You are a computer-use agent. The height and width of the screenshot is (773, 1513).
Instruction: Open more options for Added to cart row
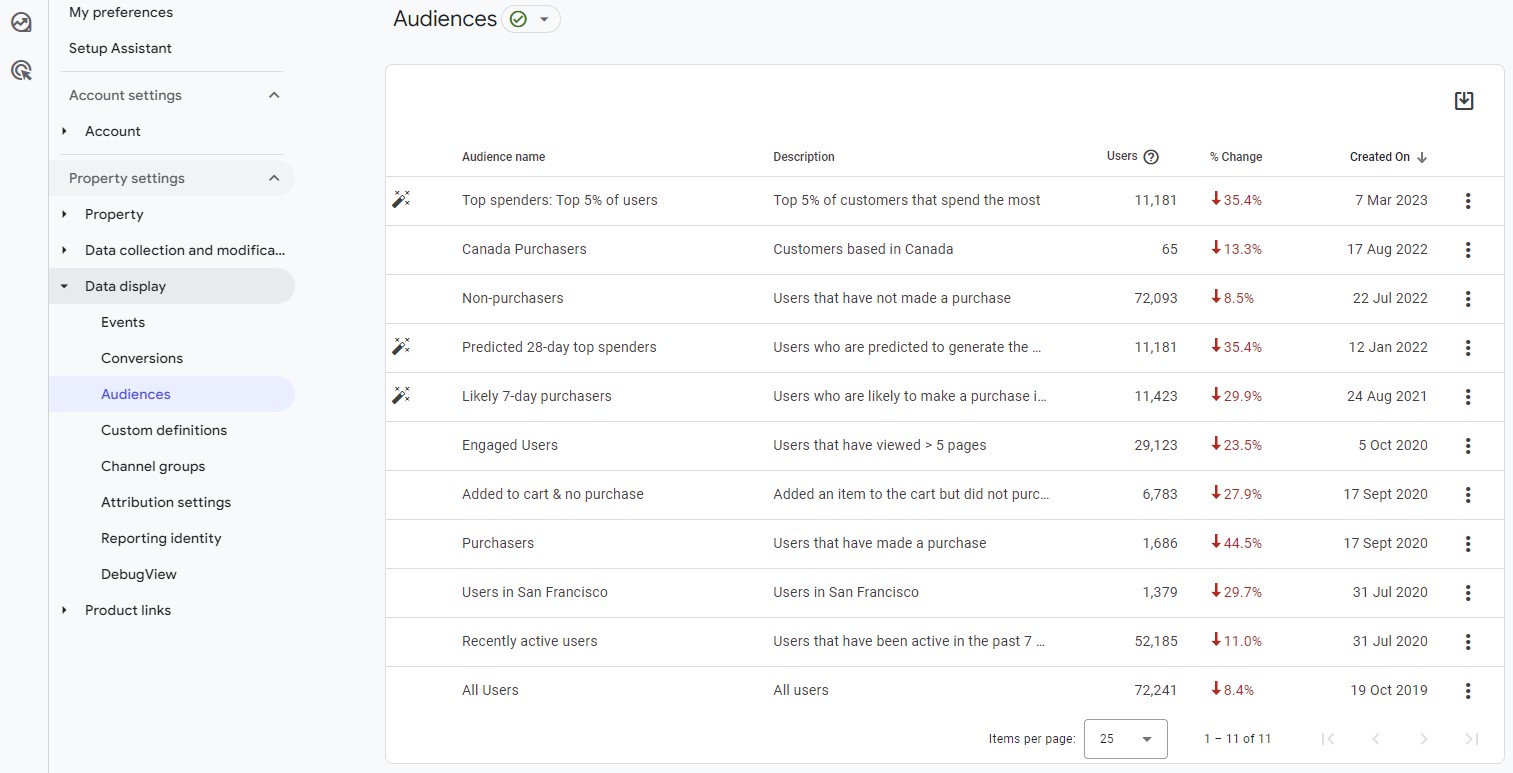pos(1468,495)
